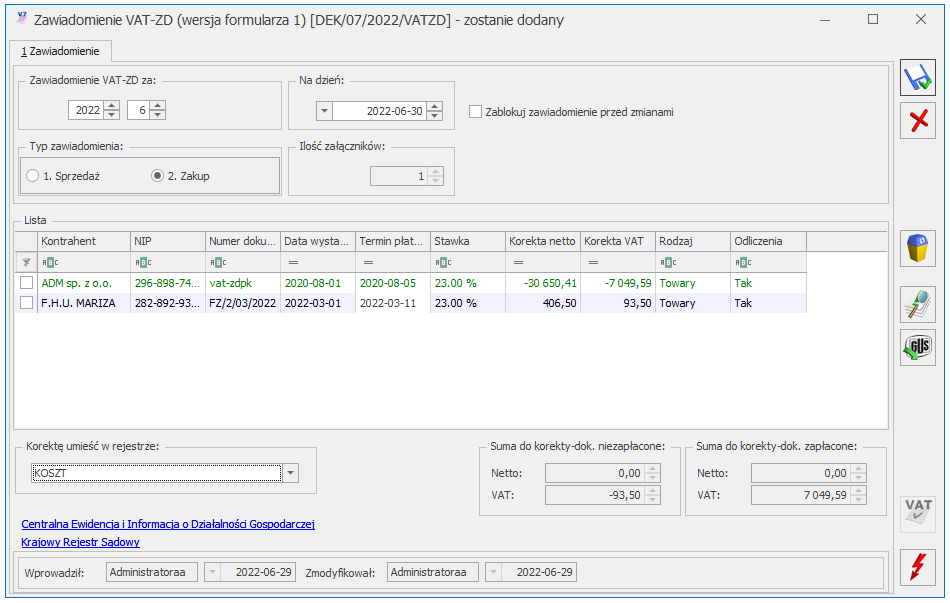Click the red X cancel icon

coord(917,121)
